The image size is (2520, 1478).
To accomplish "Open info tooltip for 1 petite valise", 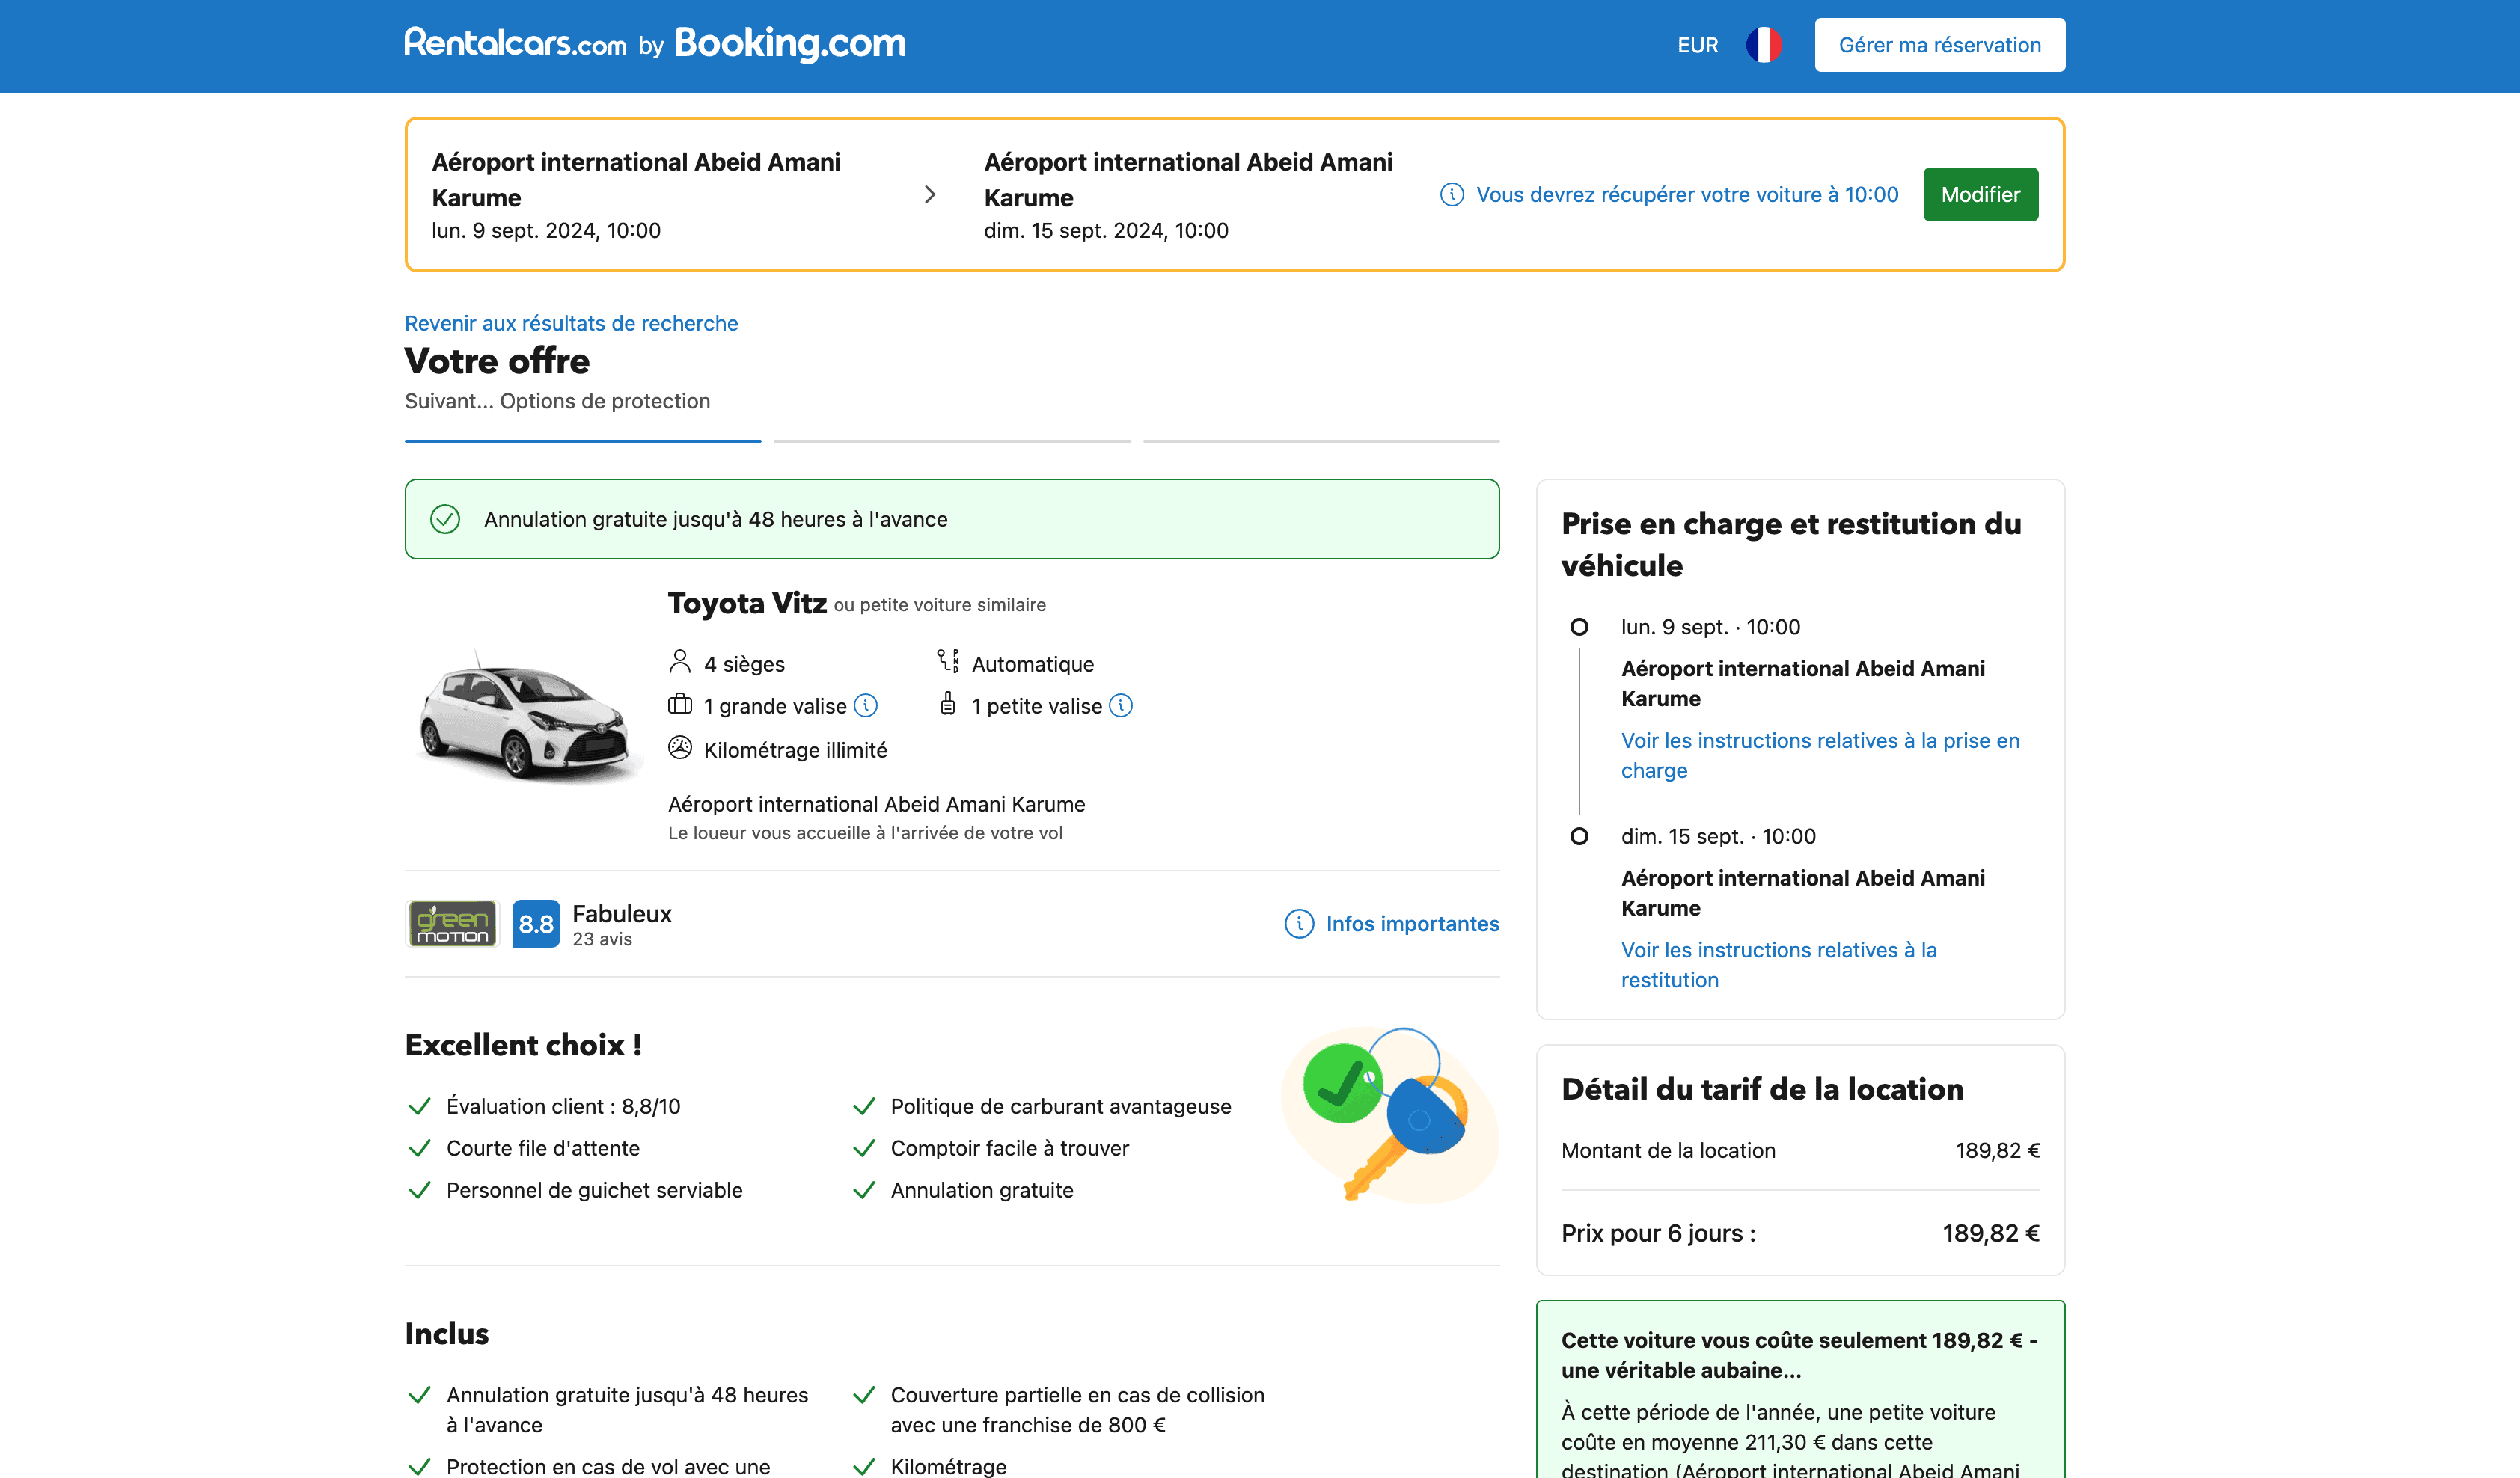I will coord(1121,705).
